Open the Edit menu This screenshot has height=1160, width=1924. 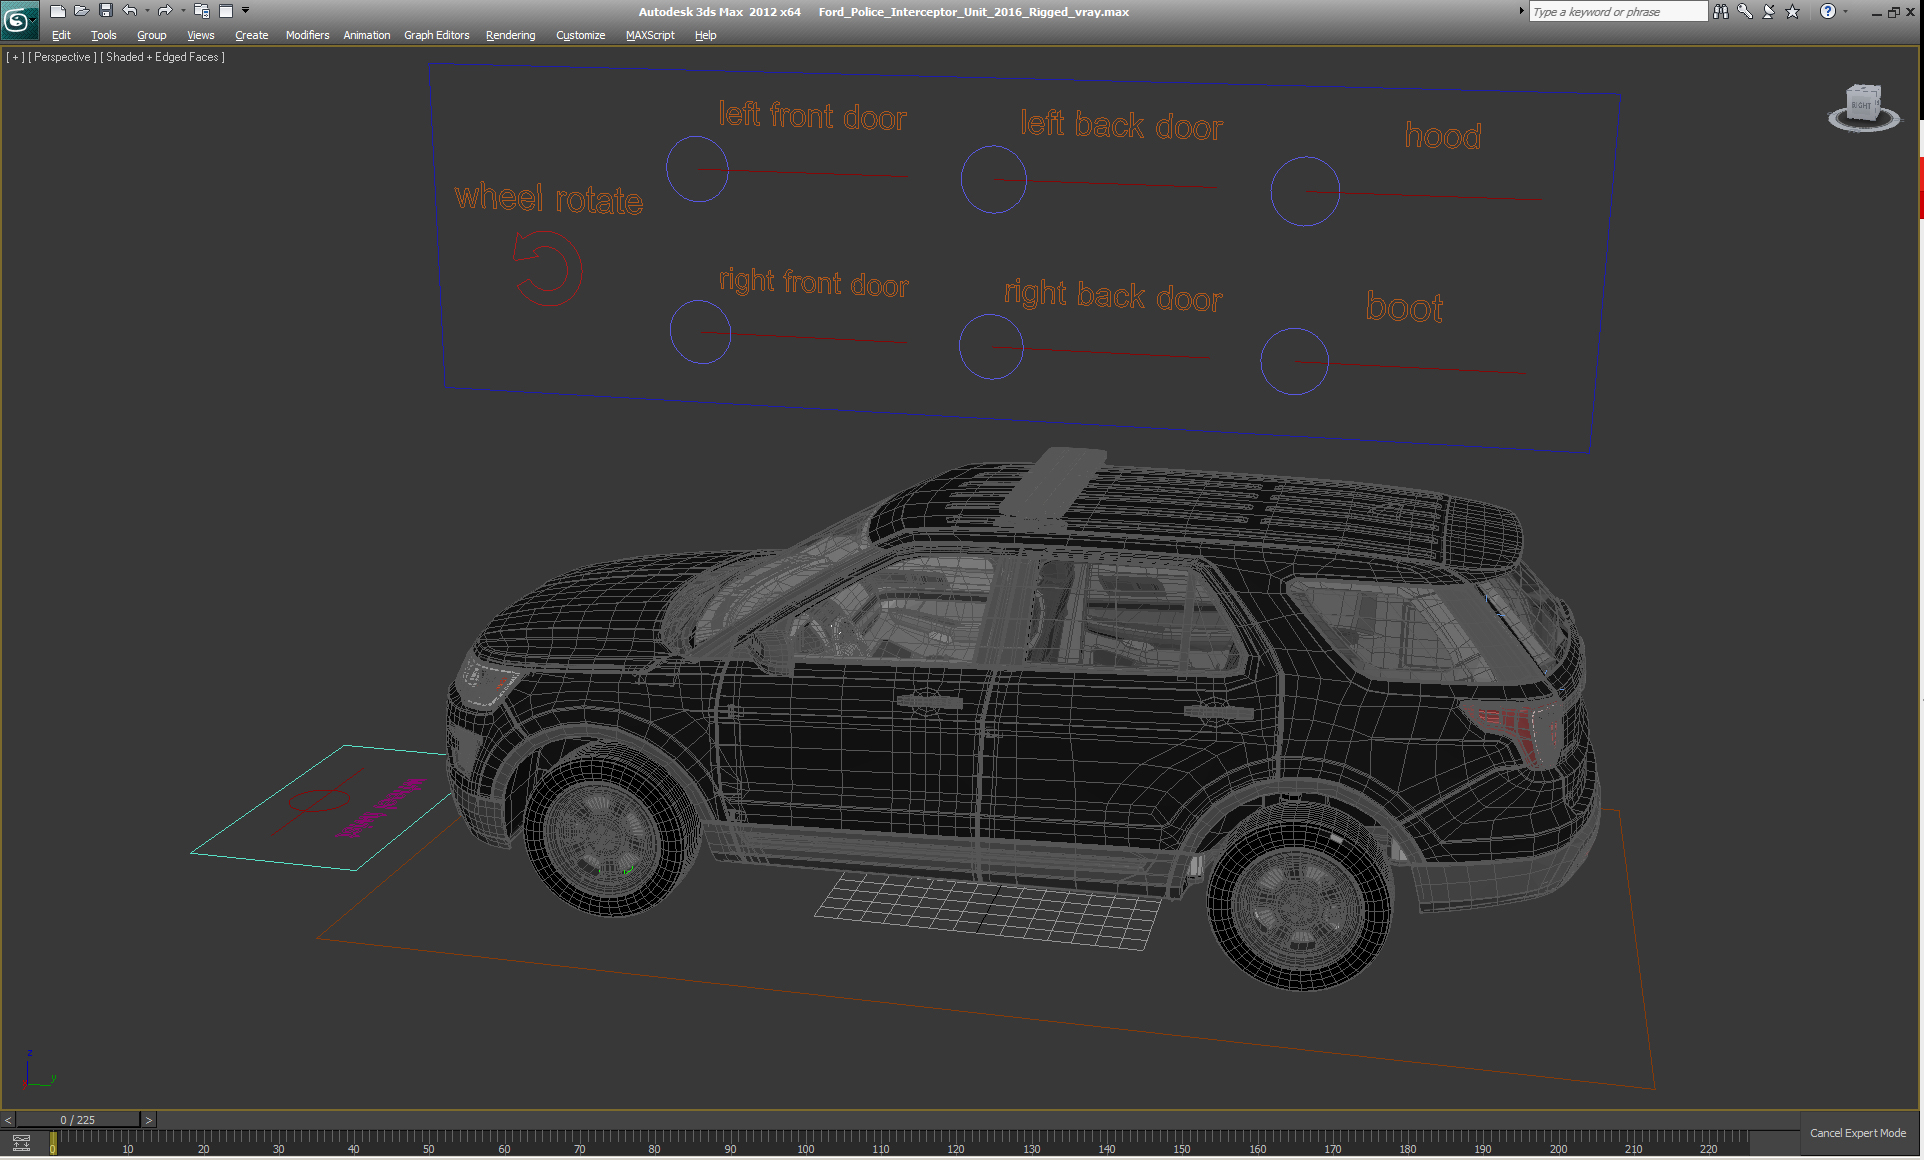point(61,35)
